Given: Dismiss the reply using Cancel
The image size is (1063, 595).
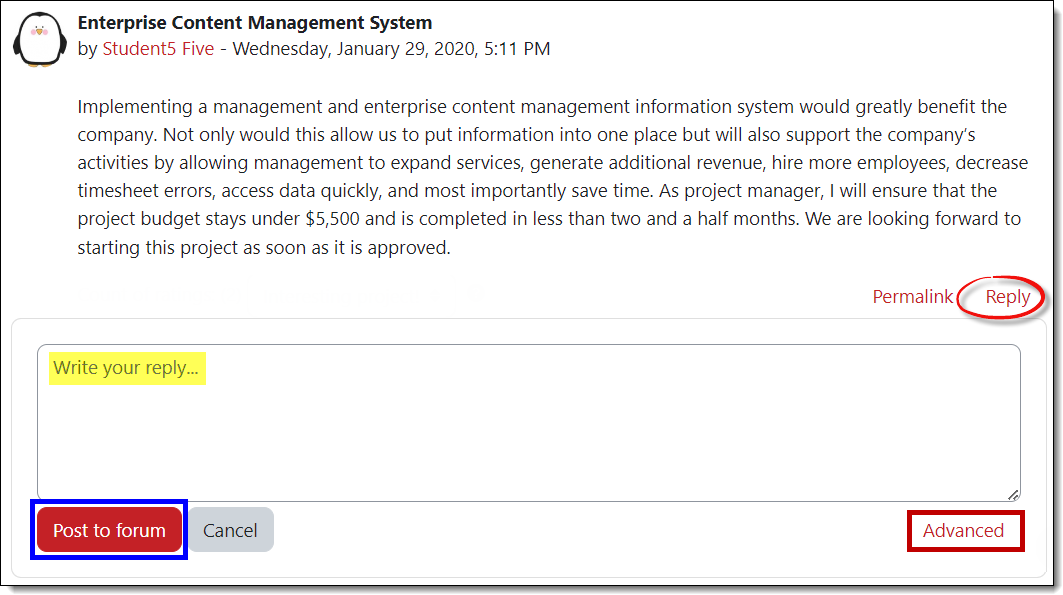Looking at the screenshot, I should pos(231,530).
